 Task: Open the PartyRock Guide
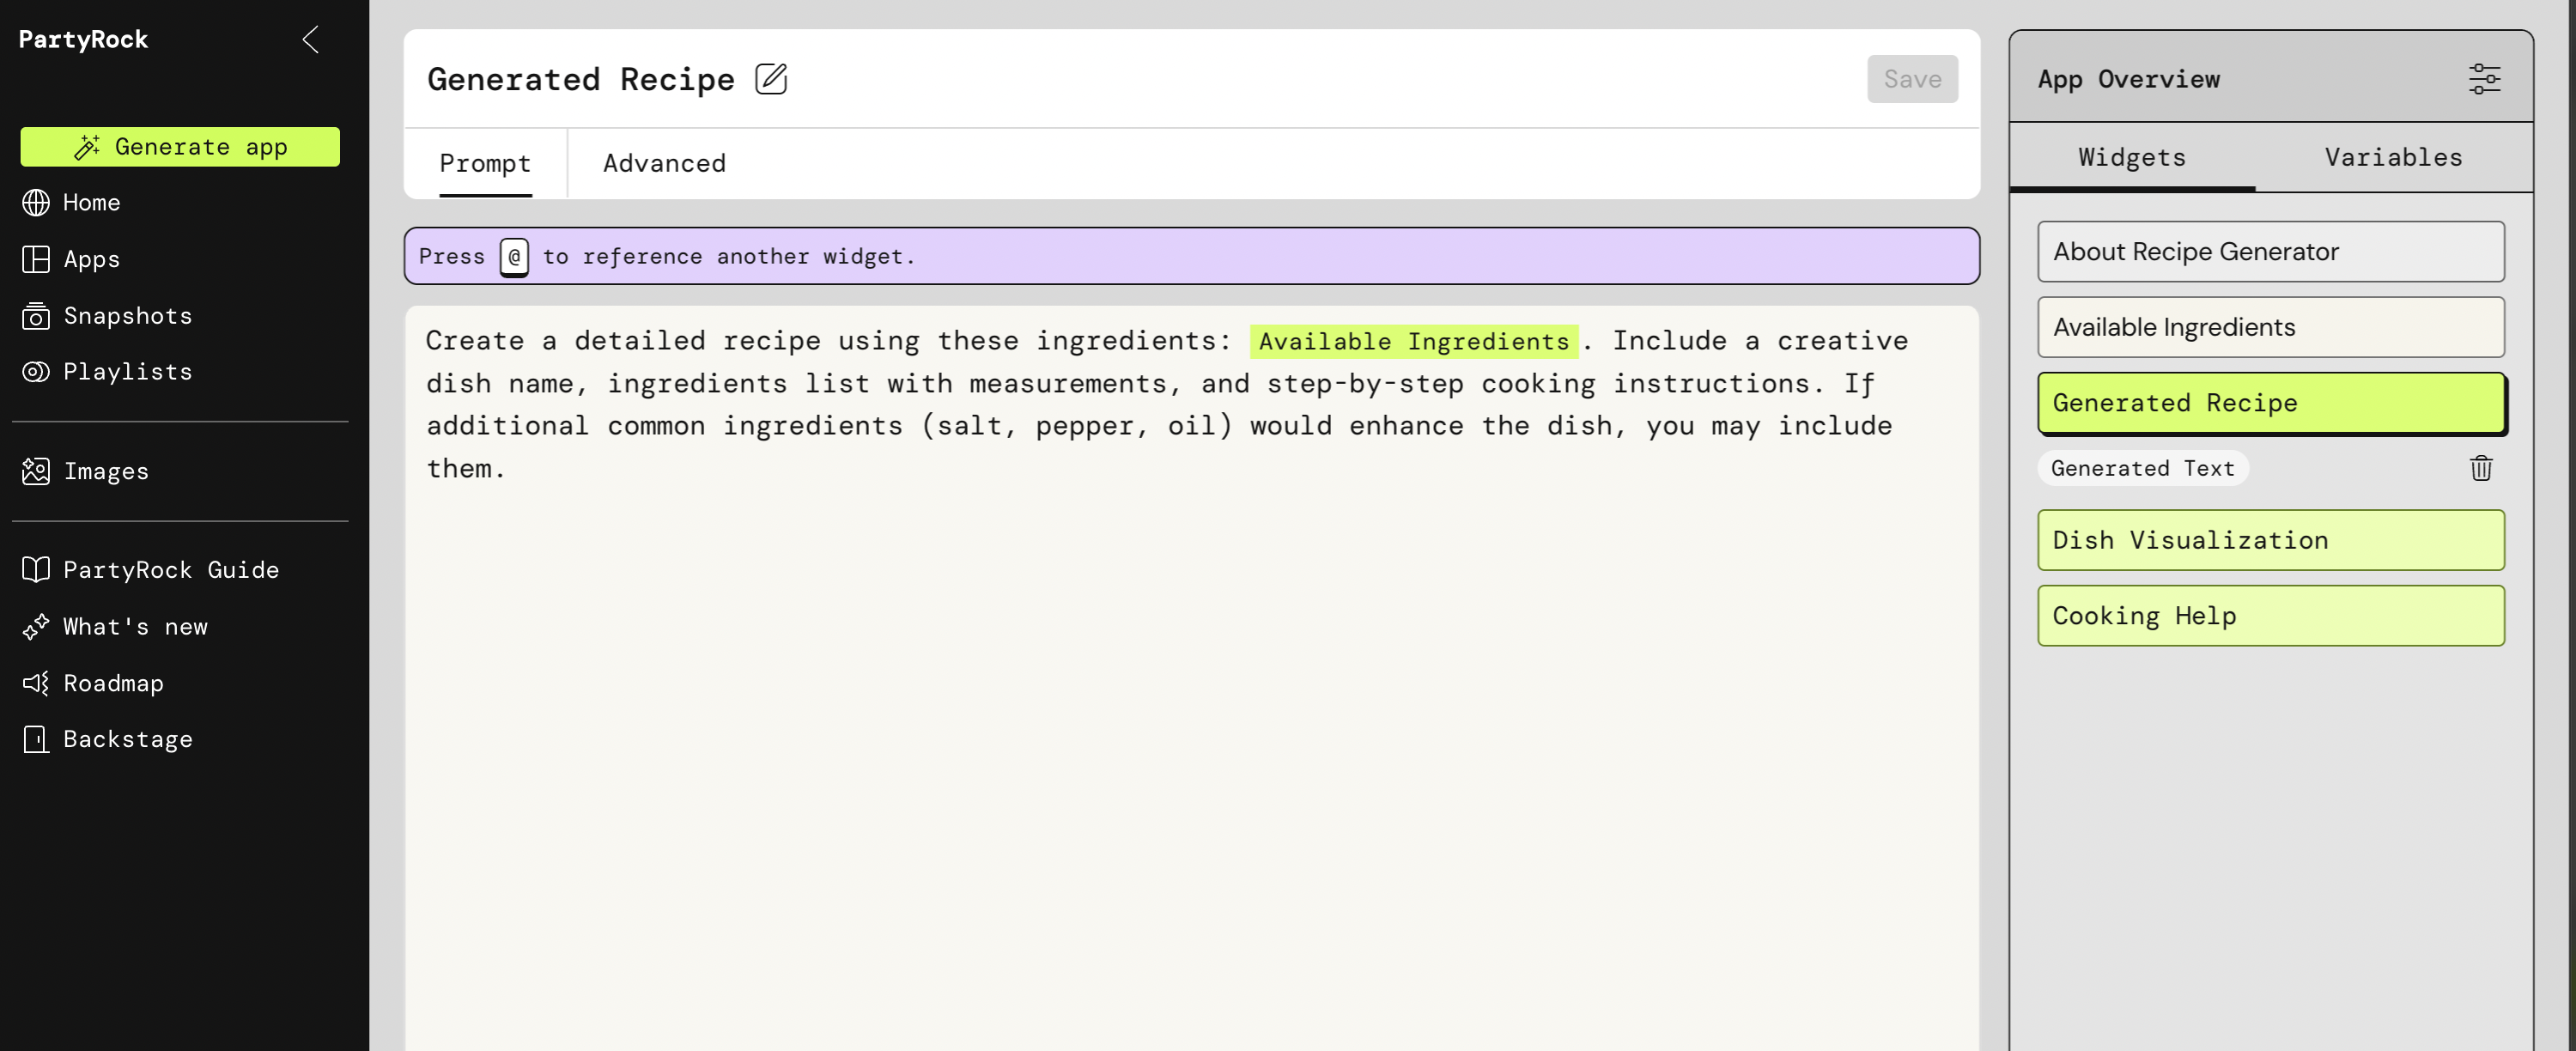point(170,570)
